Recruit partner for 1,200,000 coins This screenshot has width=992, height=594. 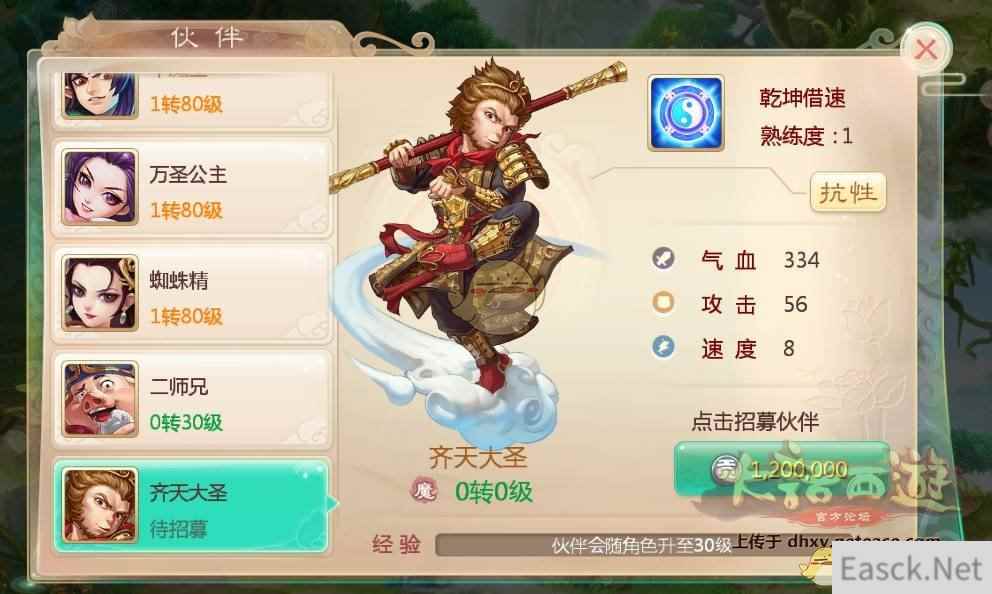[782, 469]
